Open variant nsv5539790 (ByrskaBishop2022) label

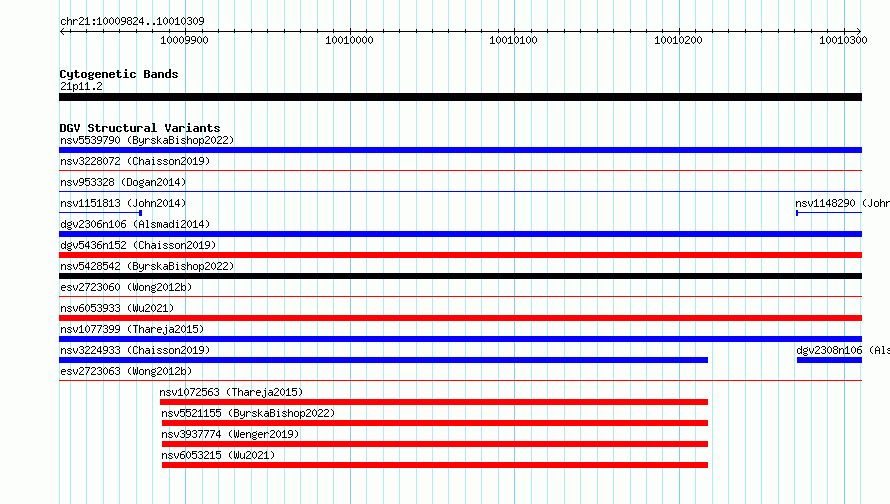pos(147,140)
